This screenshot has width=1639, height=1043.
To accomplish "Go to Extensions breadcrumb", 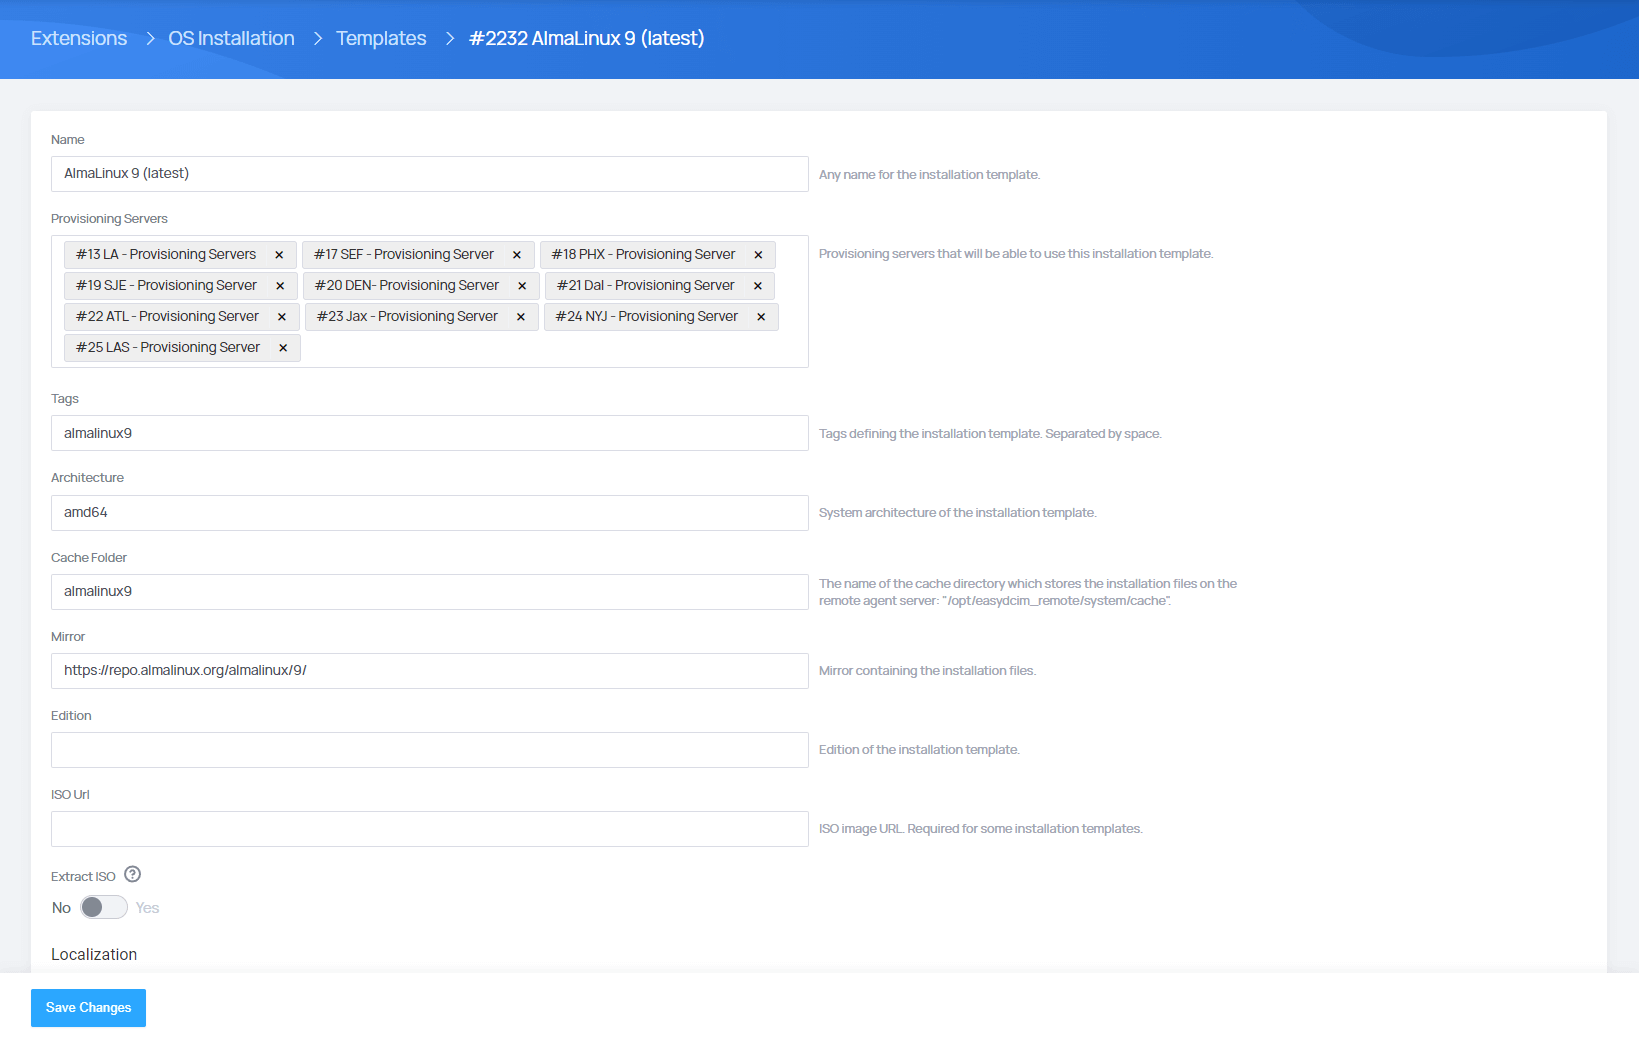I will [79, 38].
